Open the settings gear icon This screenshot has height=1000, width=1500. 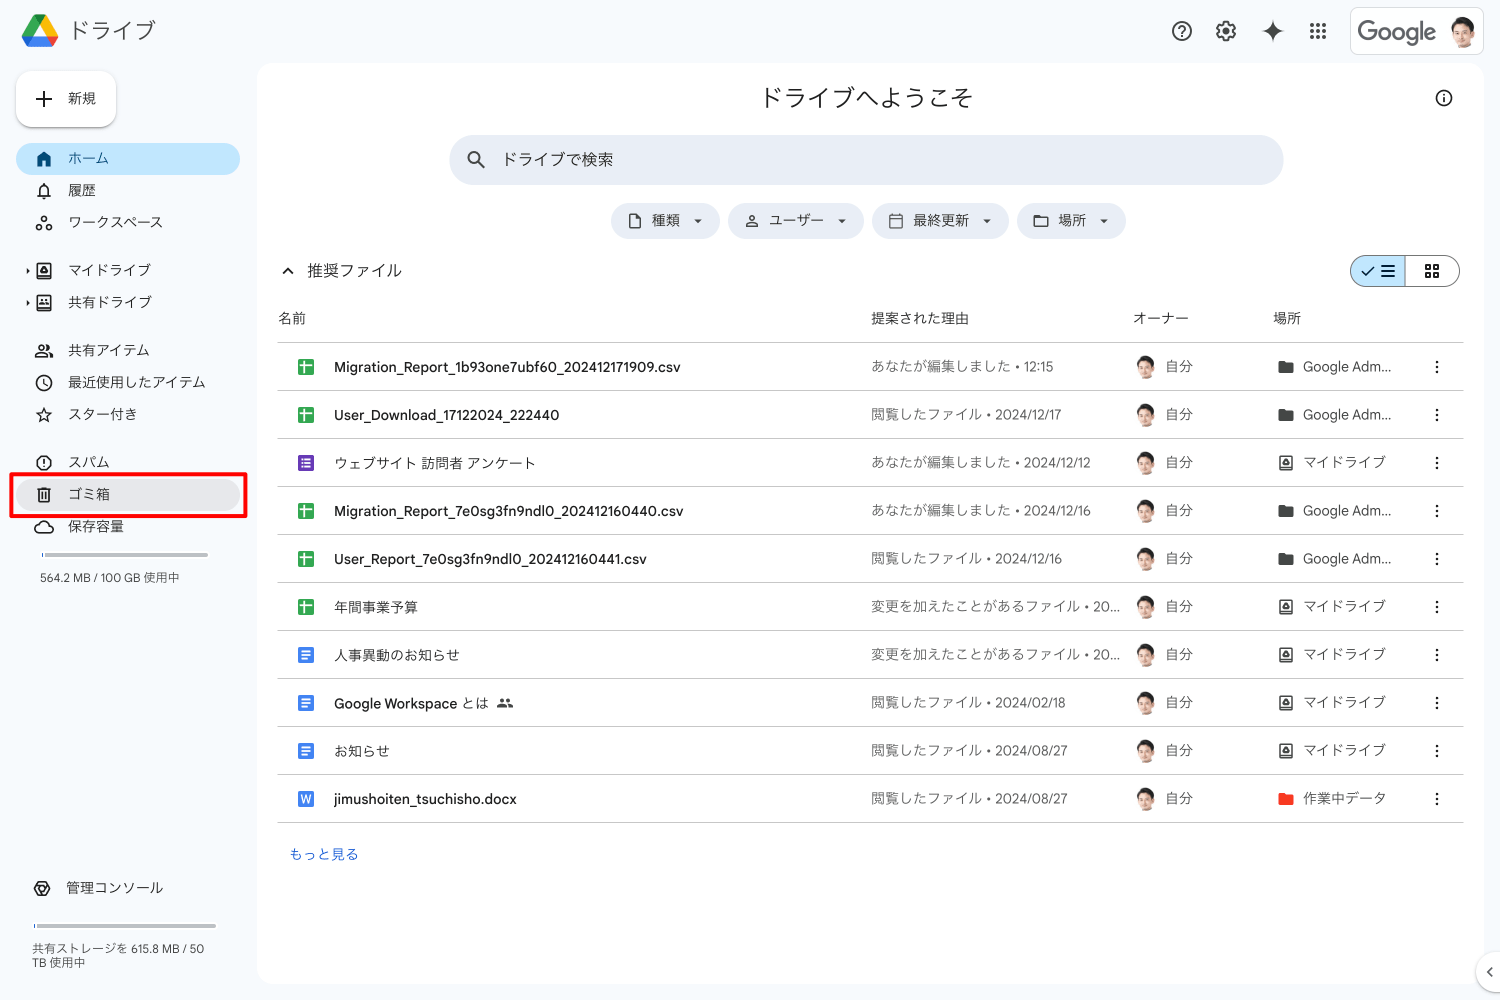1226,31
